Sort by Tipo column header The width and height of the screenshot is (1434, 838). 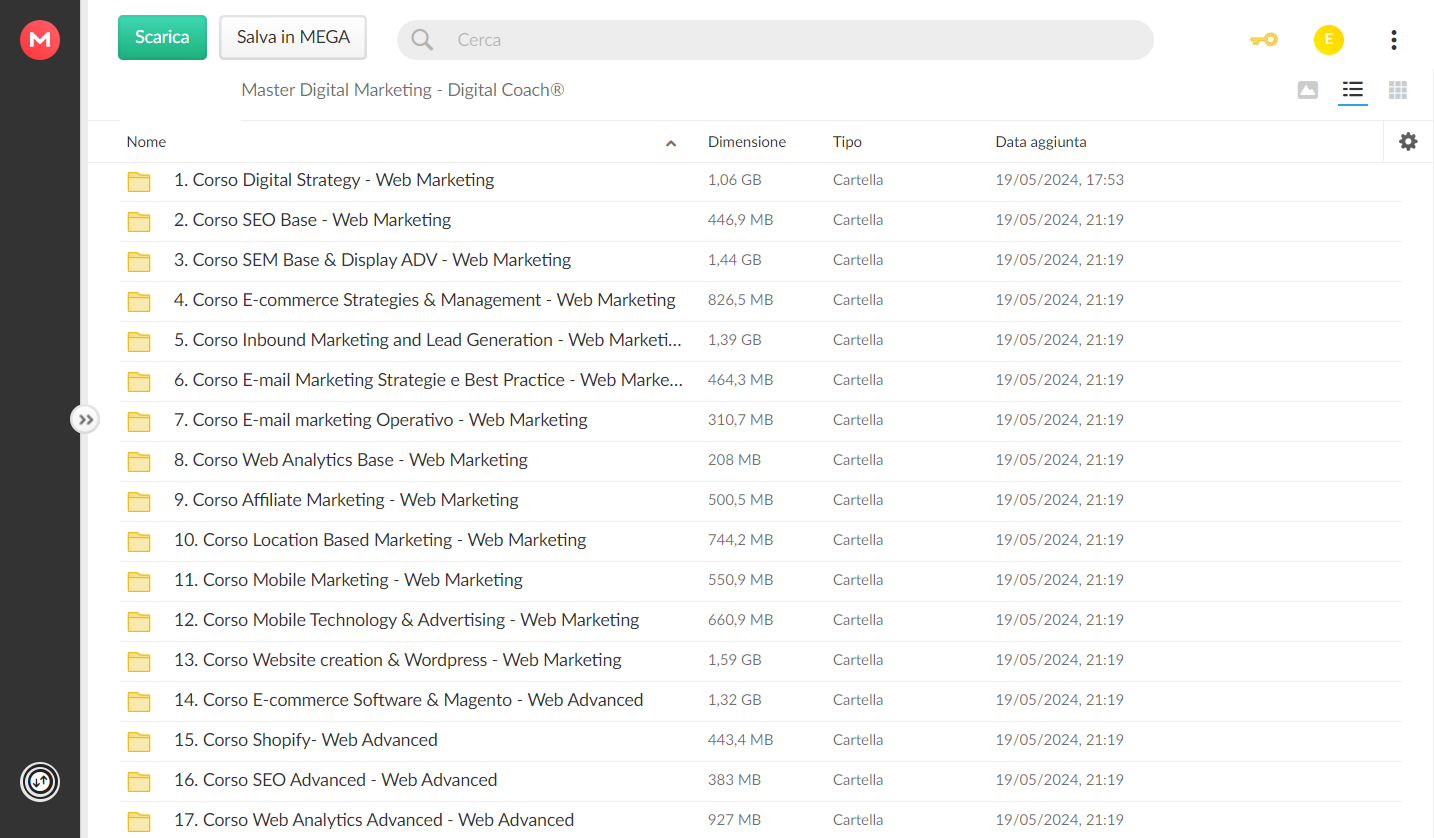(x=847, y=142)
